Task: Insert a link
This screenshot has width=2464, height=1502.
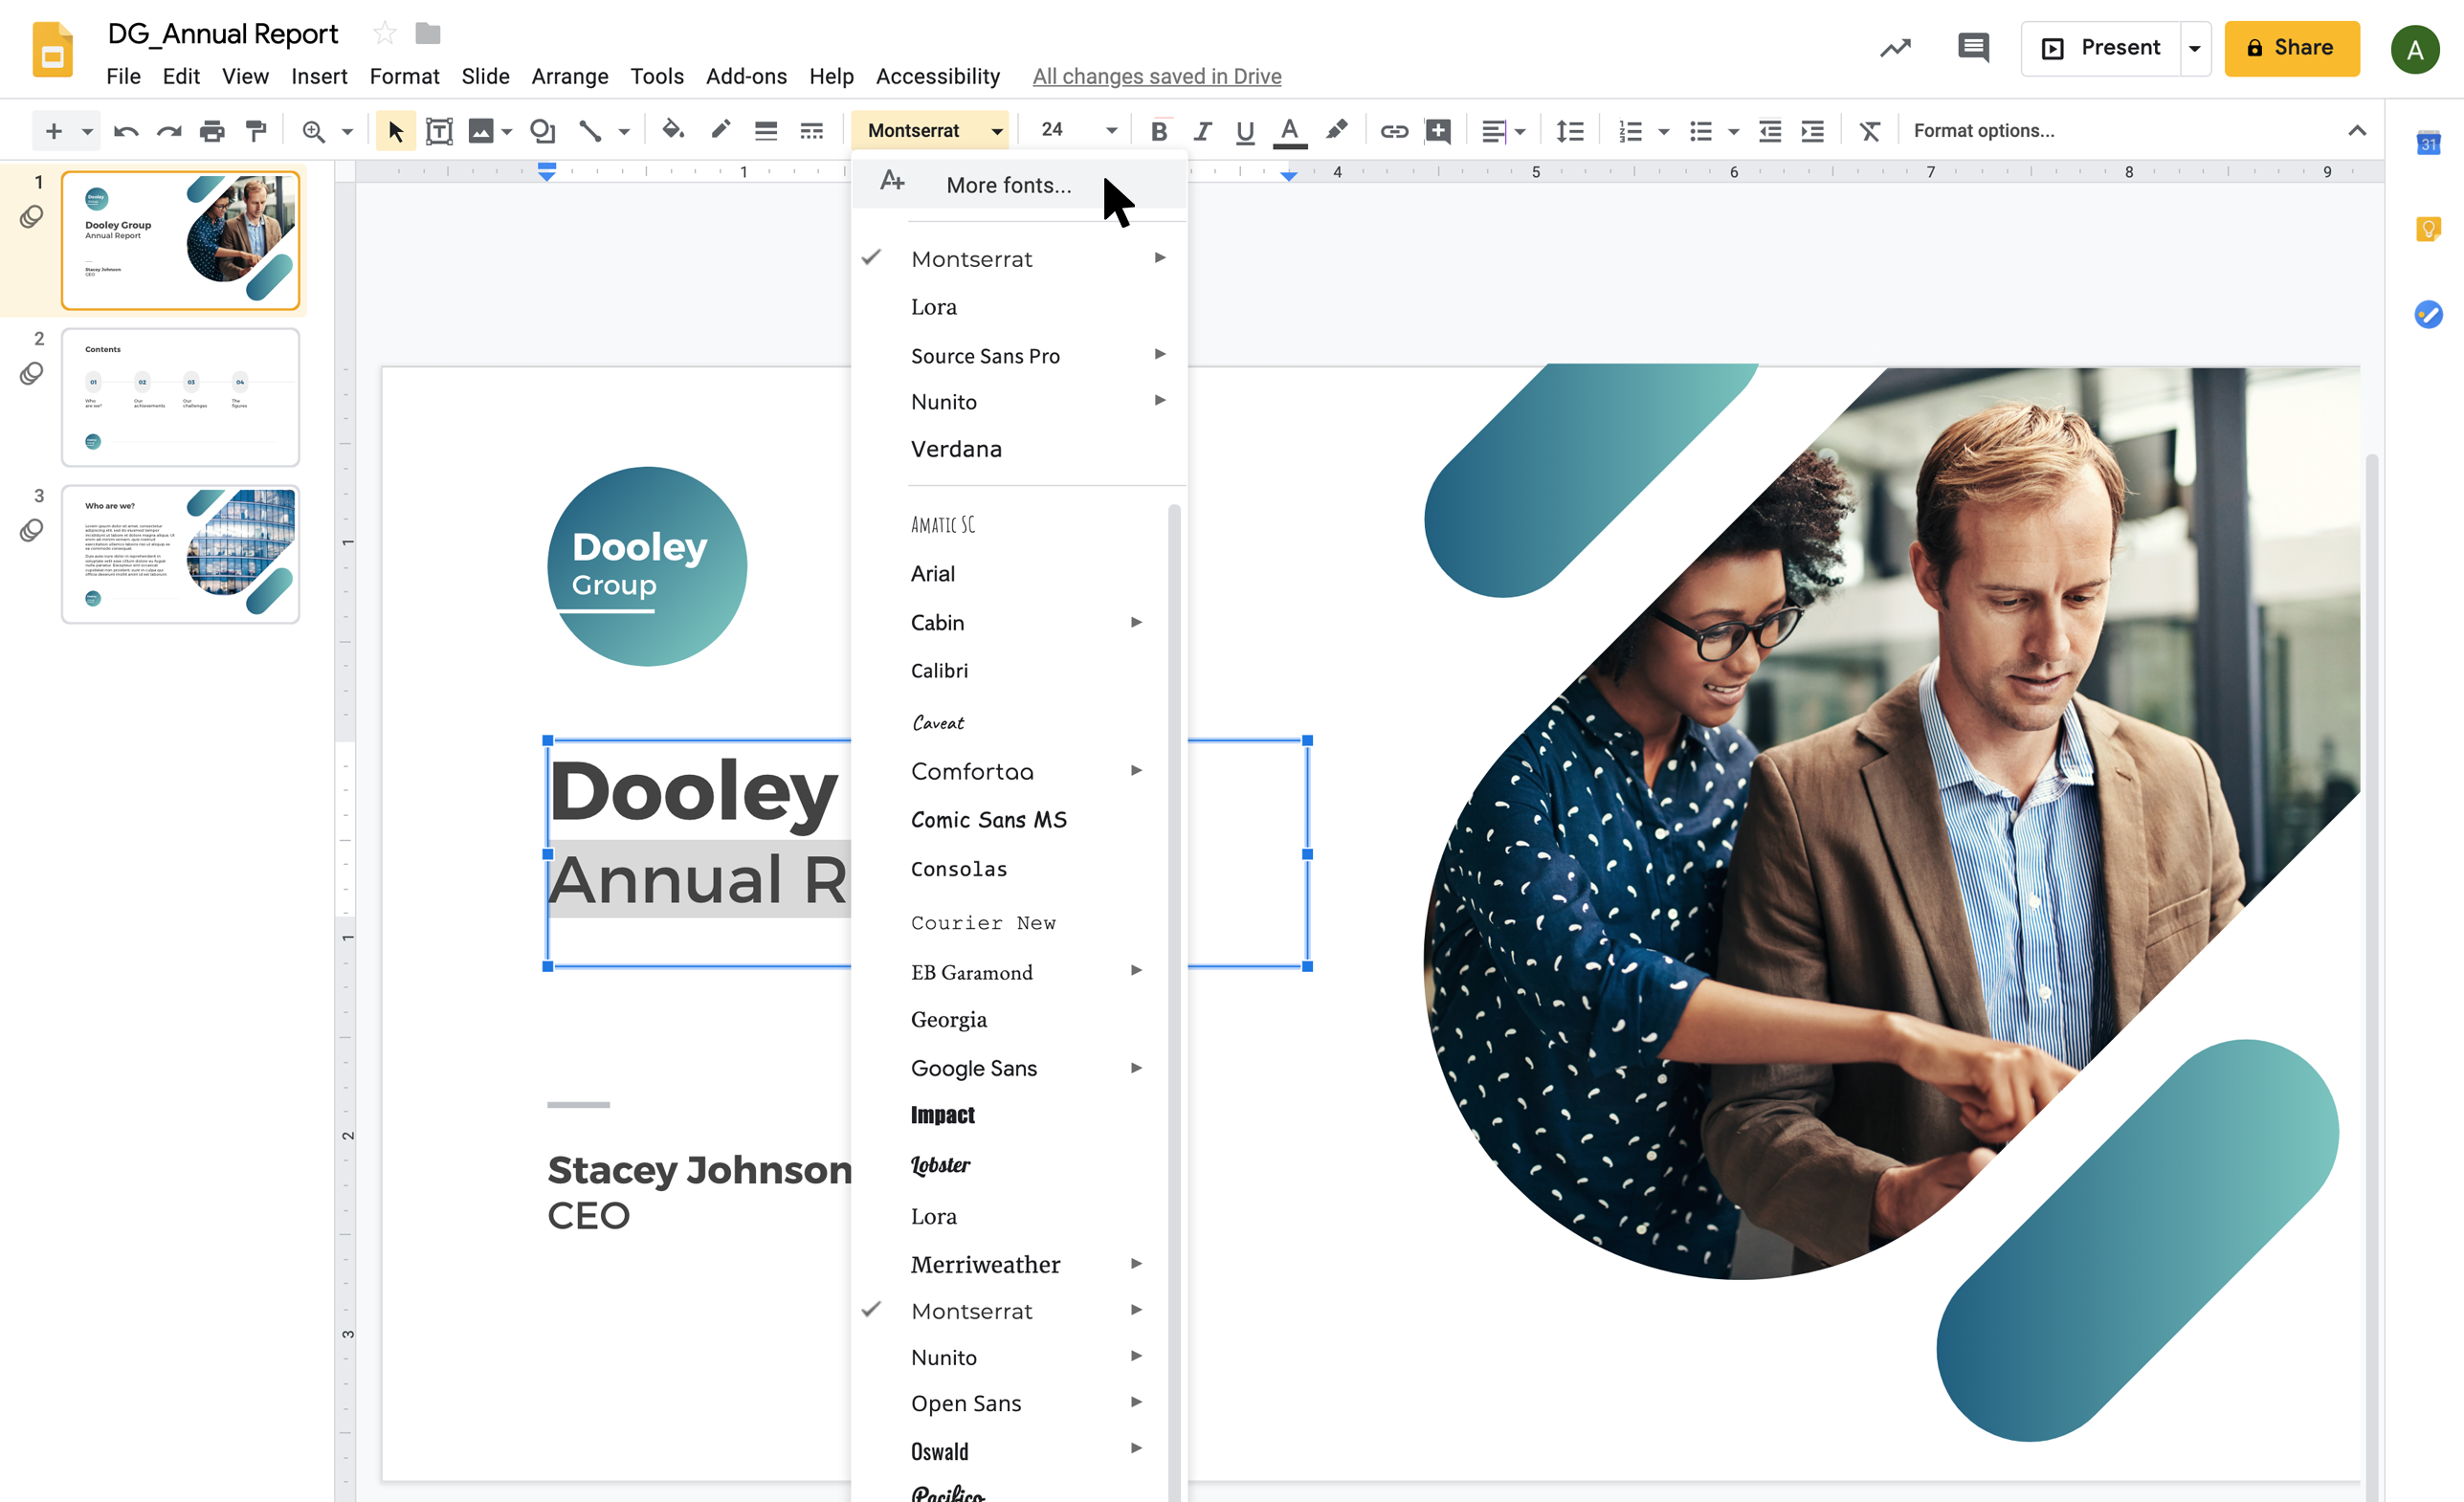Action: tap(1393, 130)
